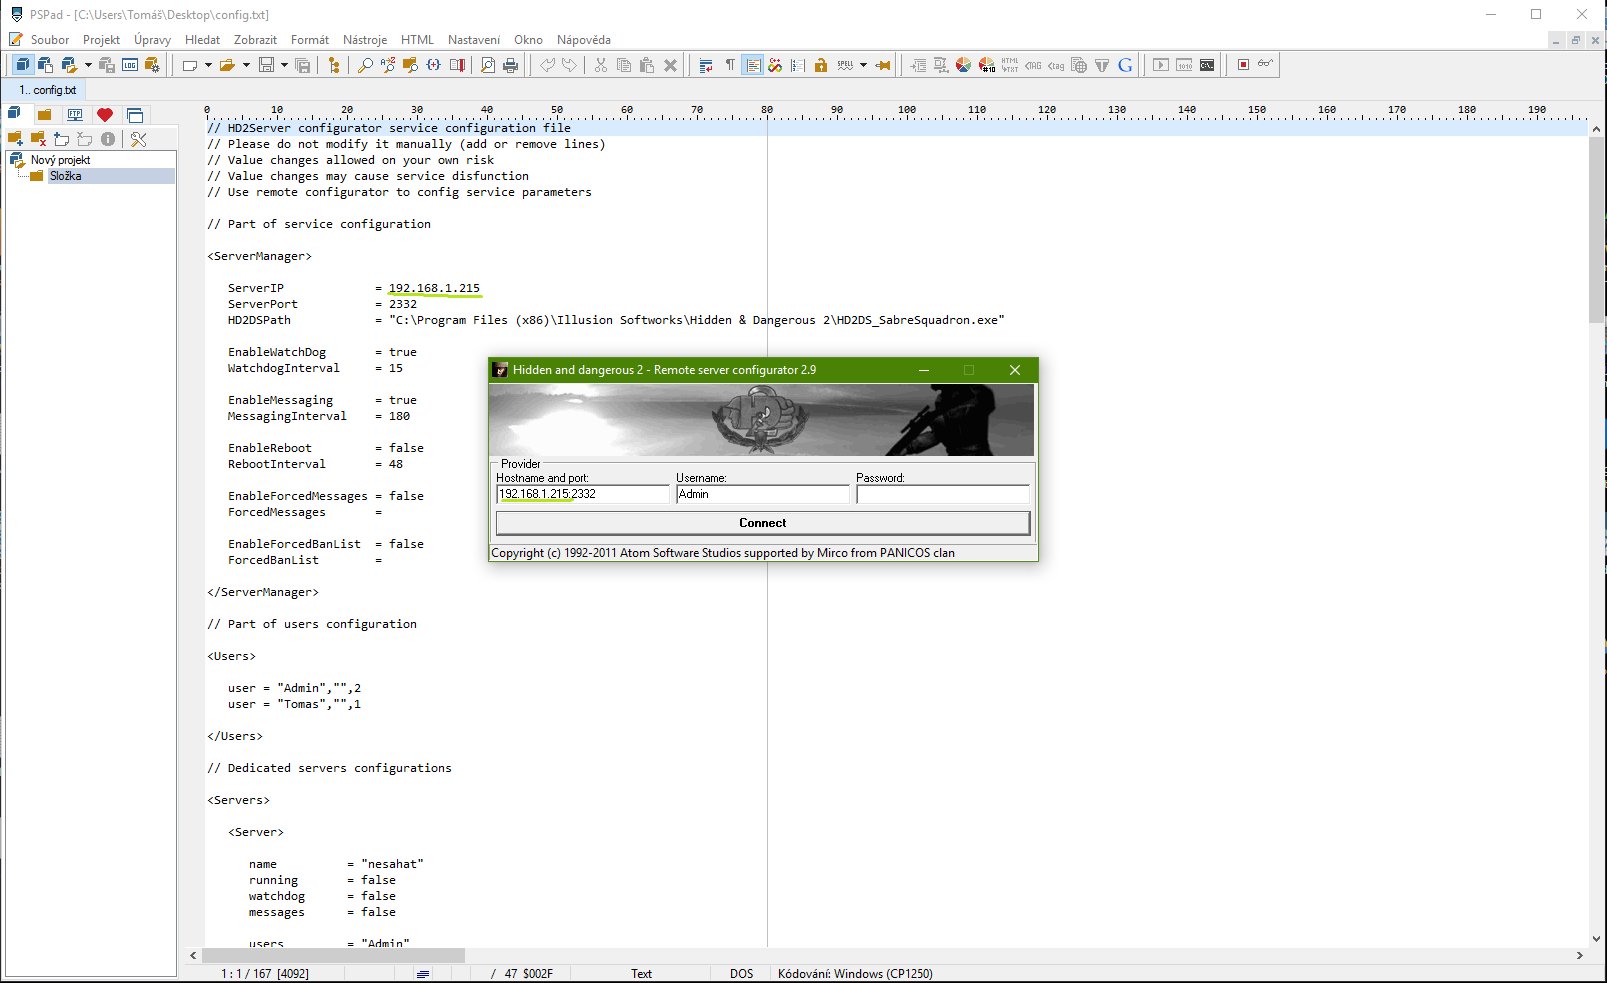Click the project info 'i' icon
The height and width of the screenshot is (983, 1607).
[108, 139]
